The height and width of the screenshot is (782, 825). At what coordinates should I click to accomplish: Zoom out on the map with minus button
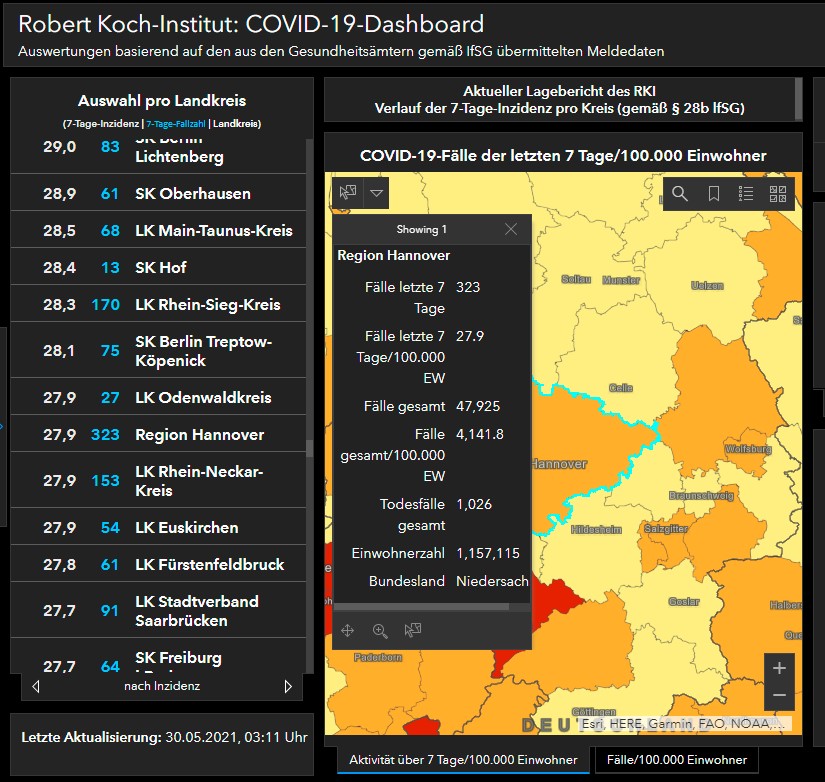[779, 695]
